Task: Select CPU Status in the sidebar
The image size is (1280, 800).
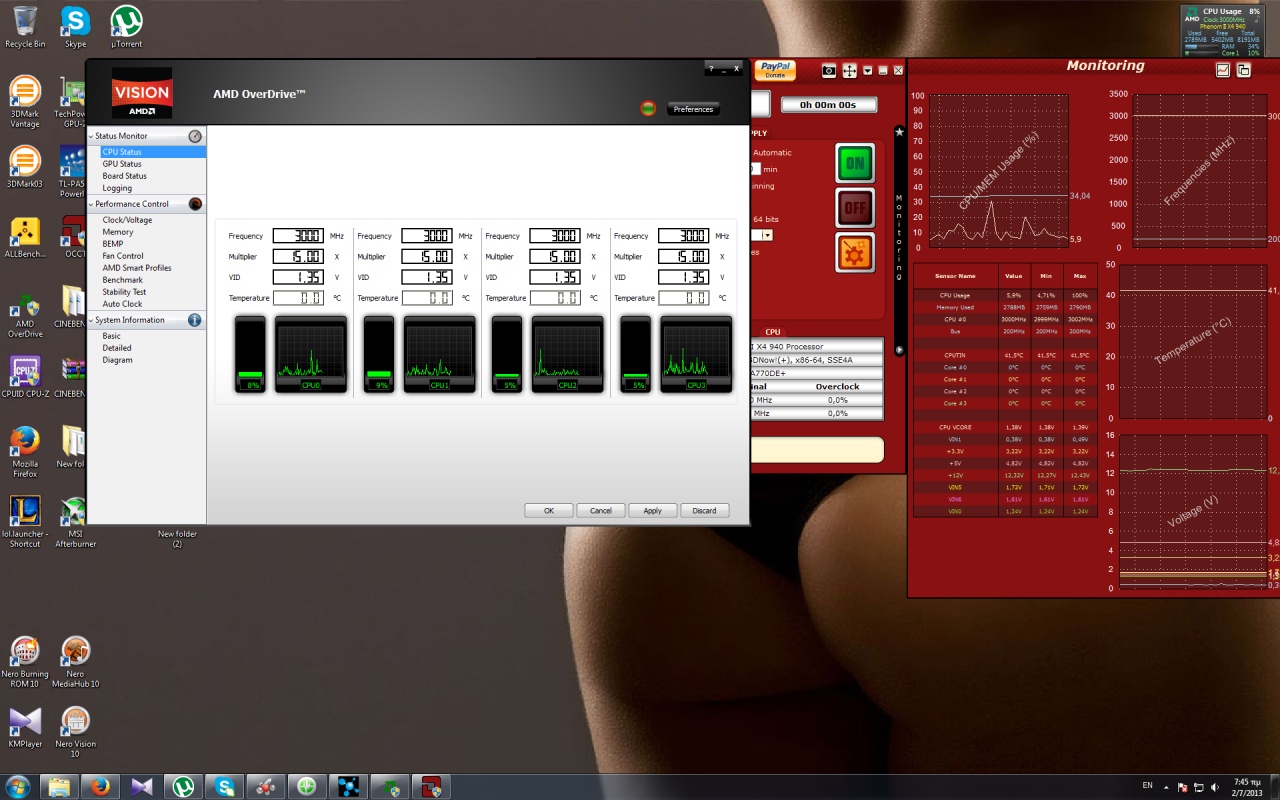Action: click(153, 152)
